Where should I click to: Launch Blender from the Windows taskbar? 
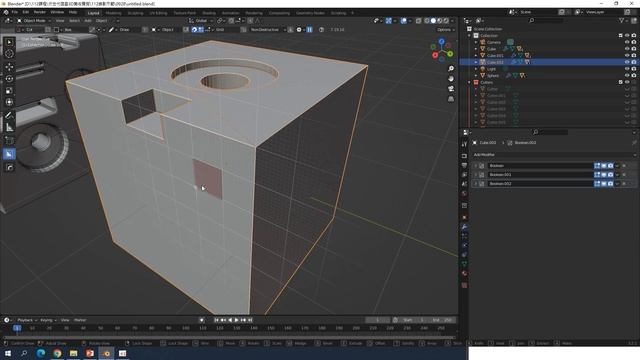pyautogui.click(x=107, y=353)
